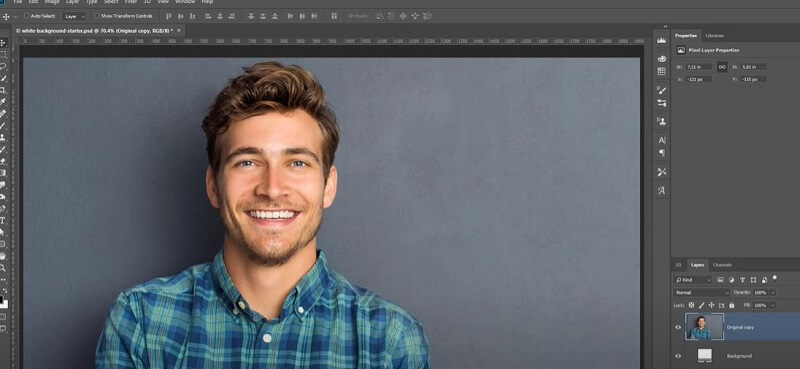
Task: Hide the Background layer
Action: click(678, 356)
